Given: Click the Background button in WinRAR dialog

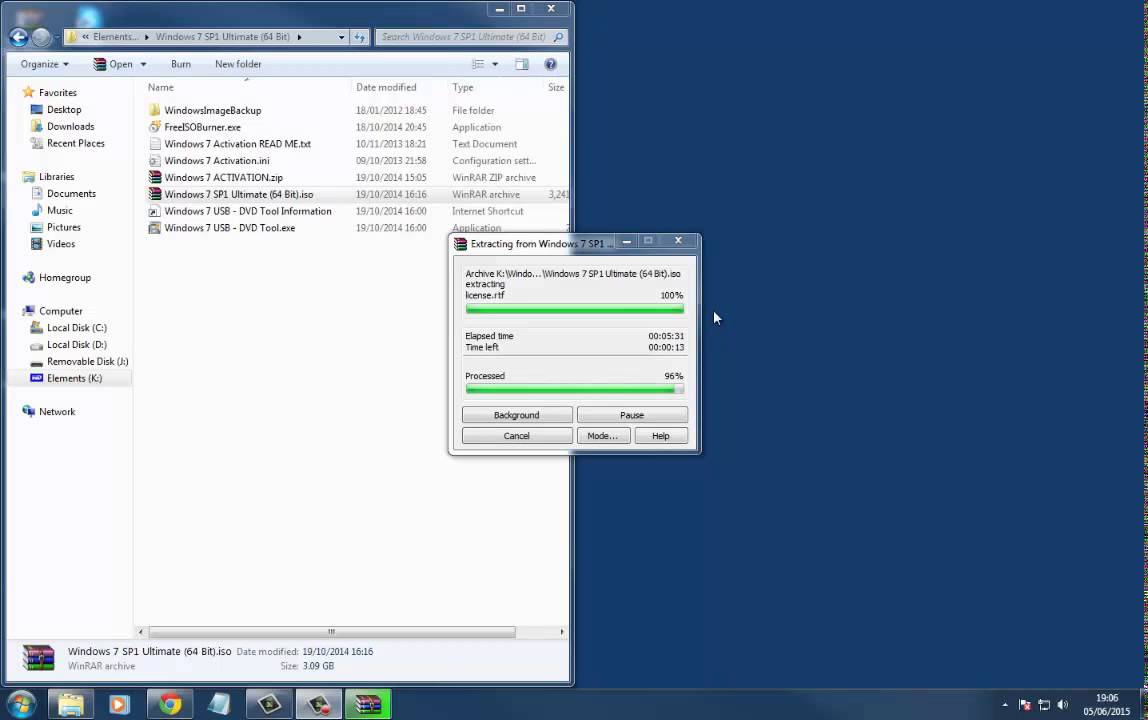Looking at the screenshot, I should point(517,415).
